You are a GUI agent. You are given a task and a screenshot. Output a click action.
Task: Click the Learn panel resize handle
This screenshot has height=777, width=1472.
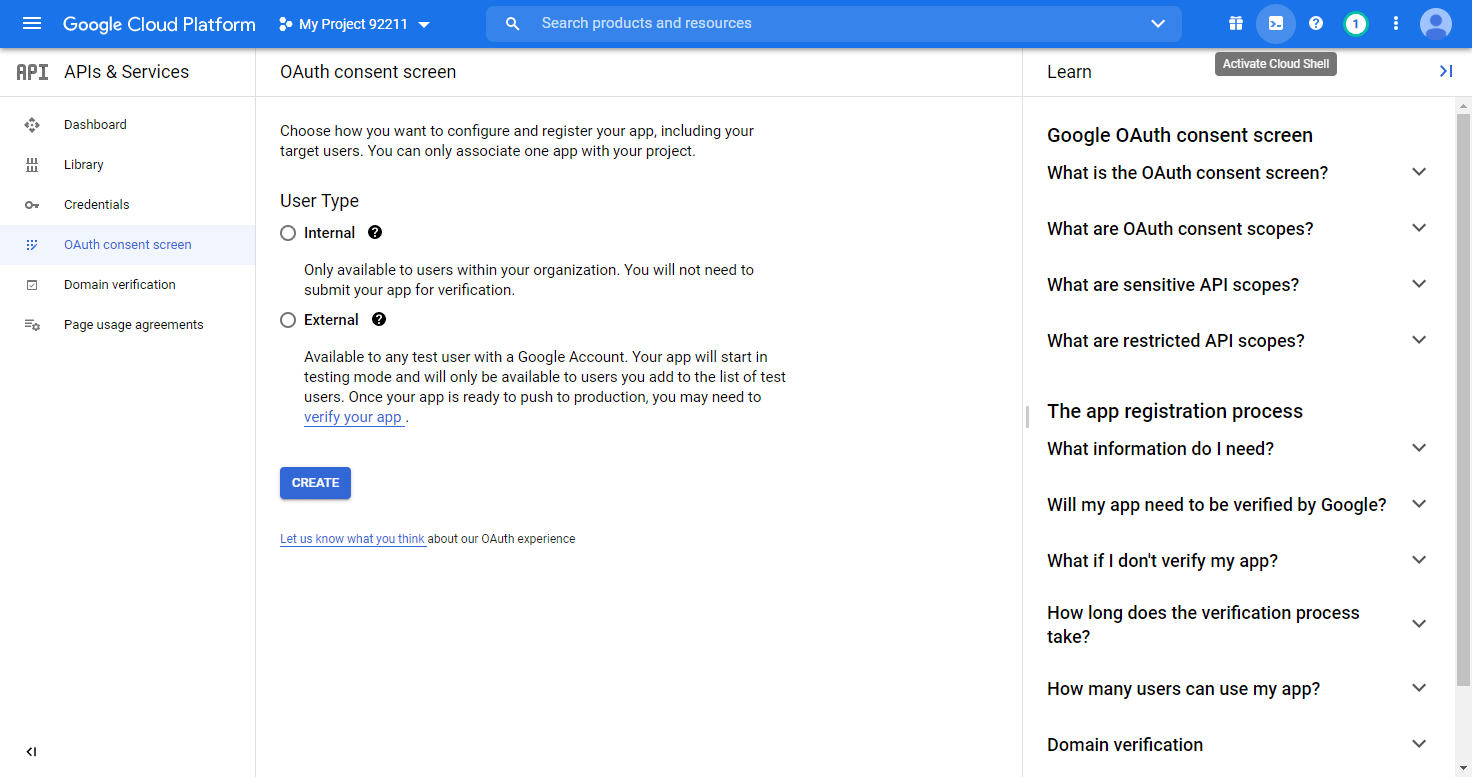point(1027,417)
